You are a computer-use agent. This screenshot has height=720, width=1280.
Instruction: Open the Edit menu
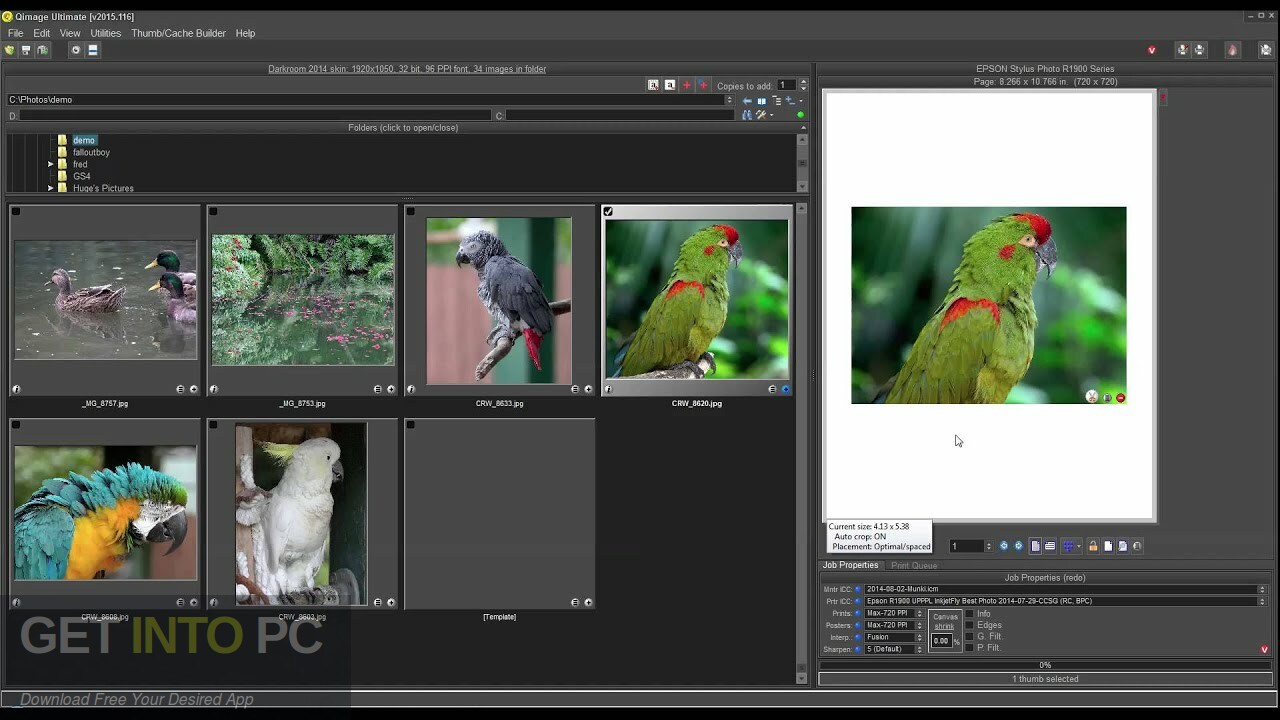(42, 33)
